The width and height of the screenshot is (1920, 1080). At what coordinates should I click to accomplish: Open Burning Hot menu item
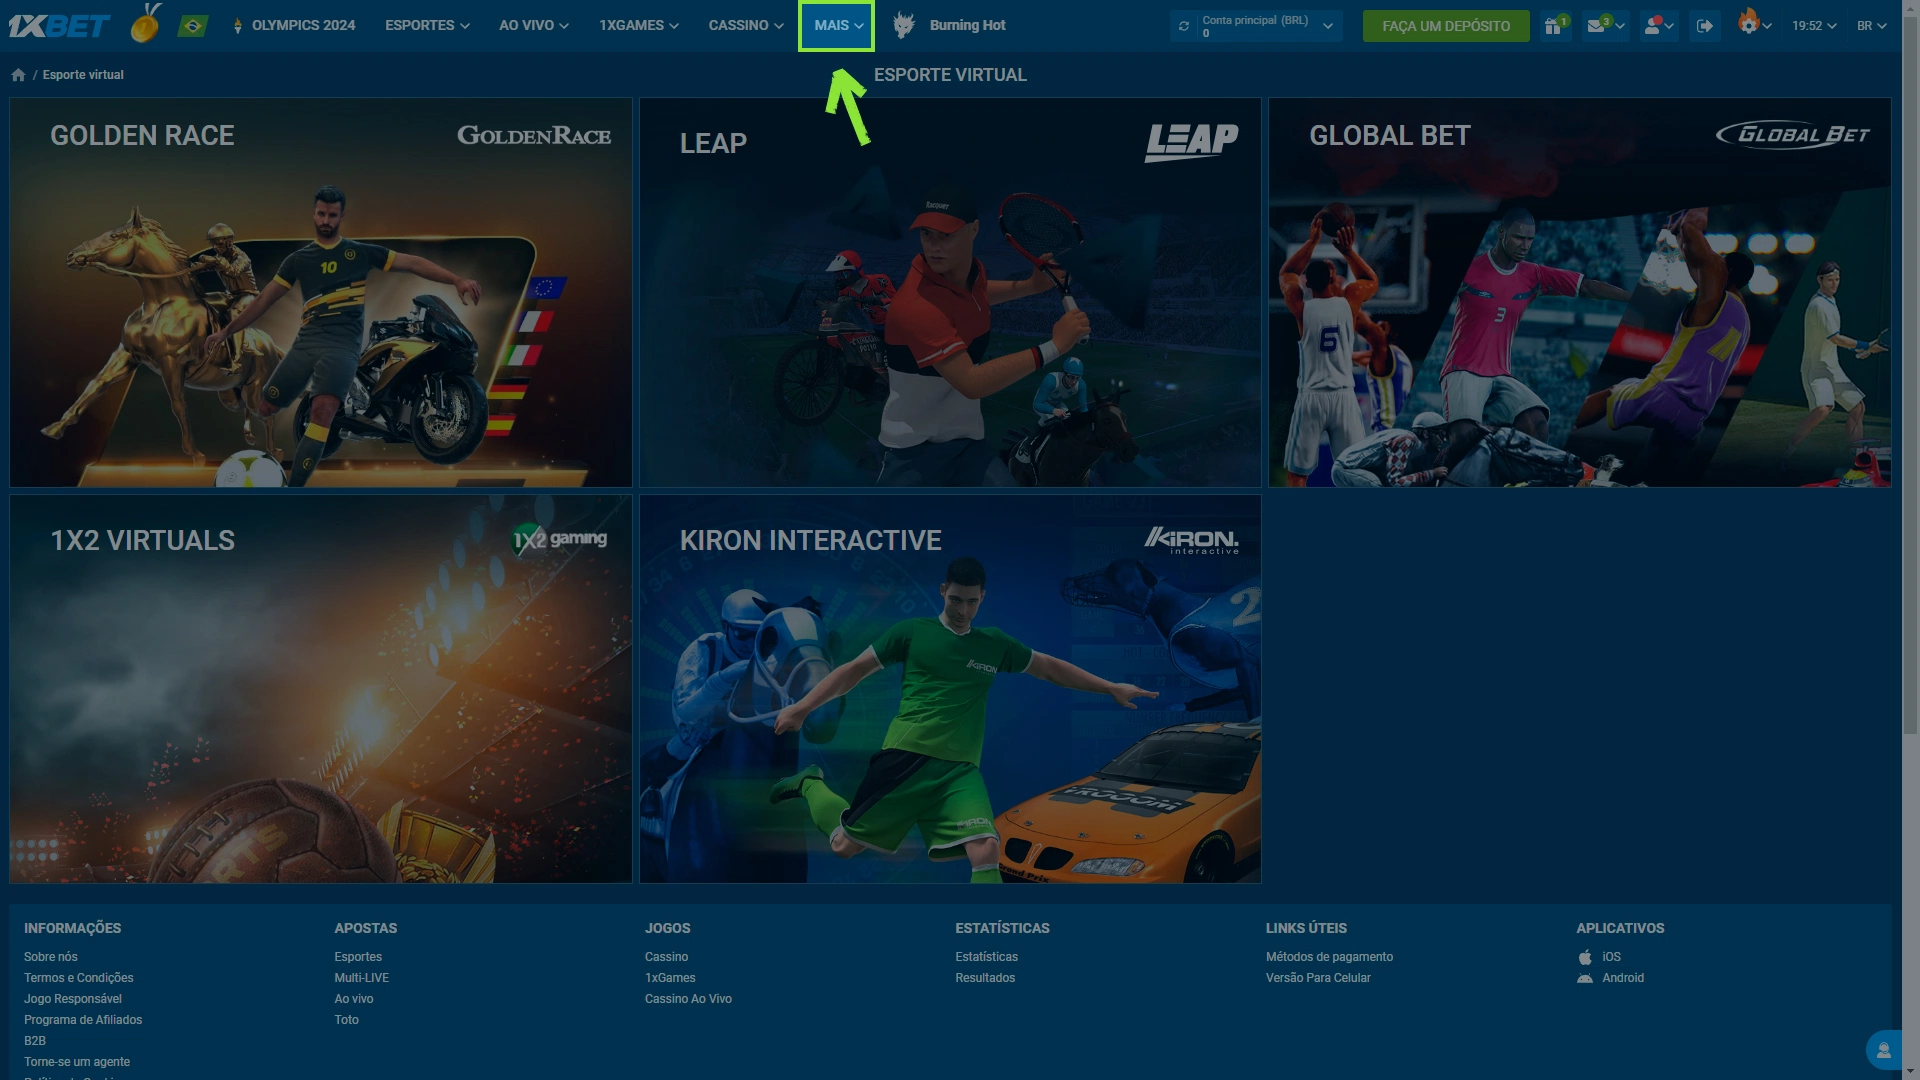click(968, 25)
